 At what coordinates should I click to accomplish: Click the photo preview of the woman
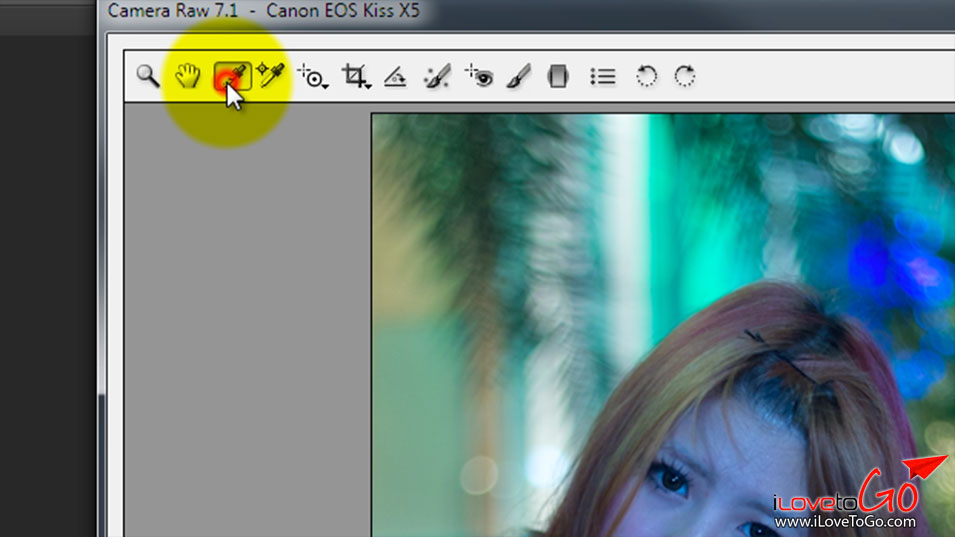663,325
